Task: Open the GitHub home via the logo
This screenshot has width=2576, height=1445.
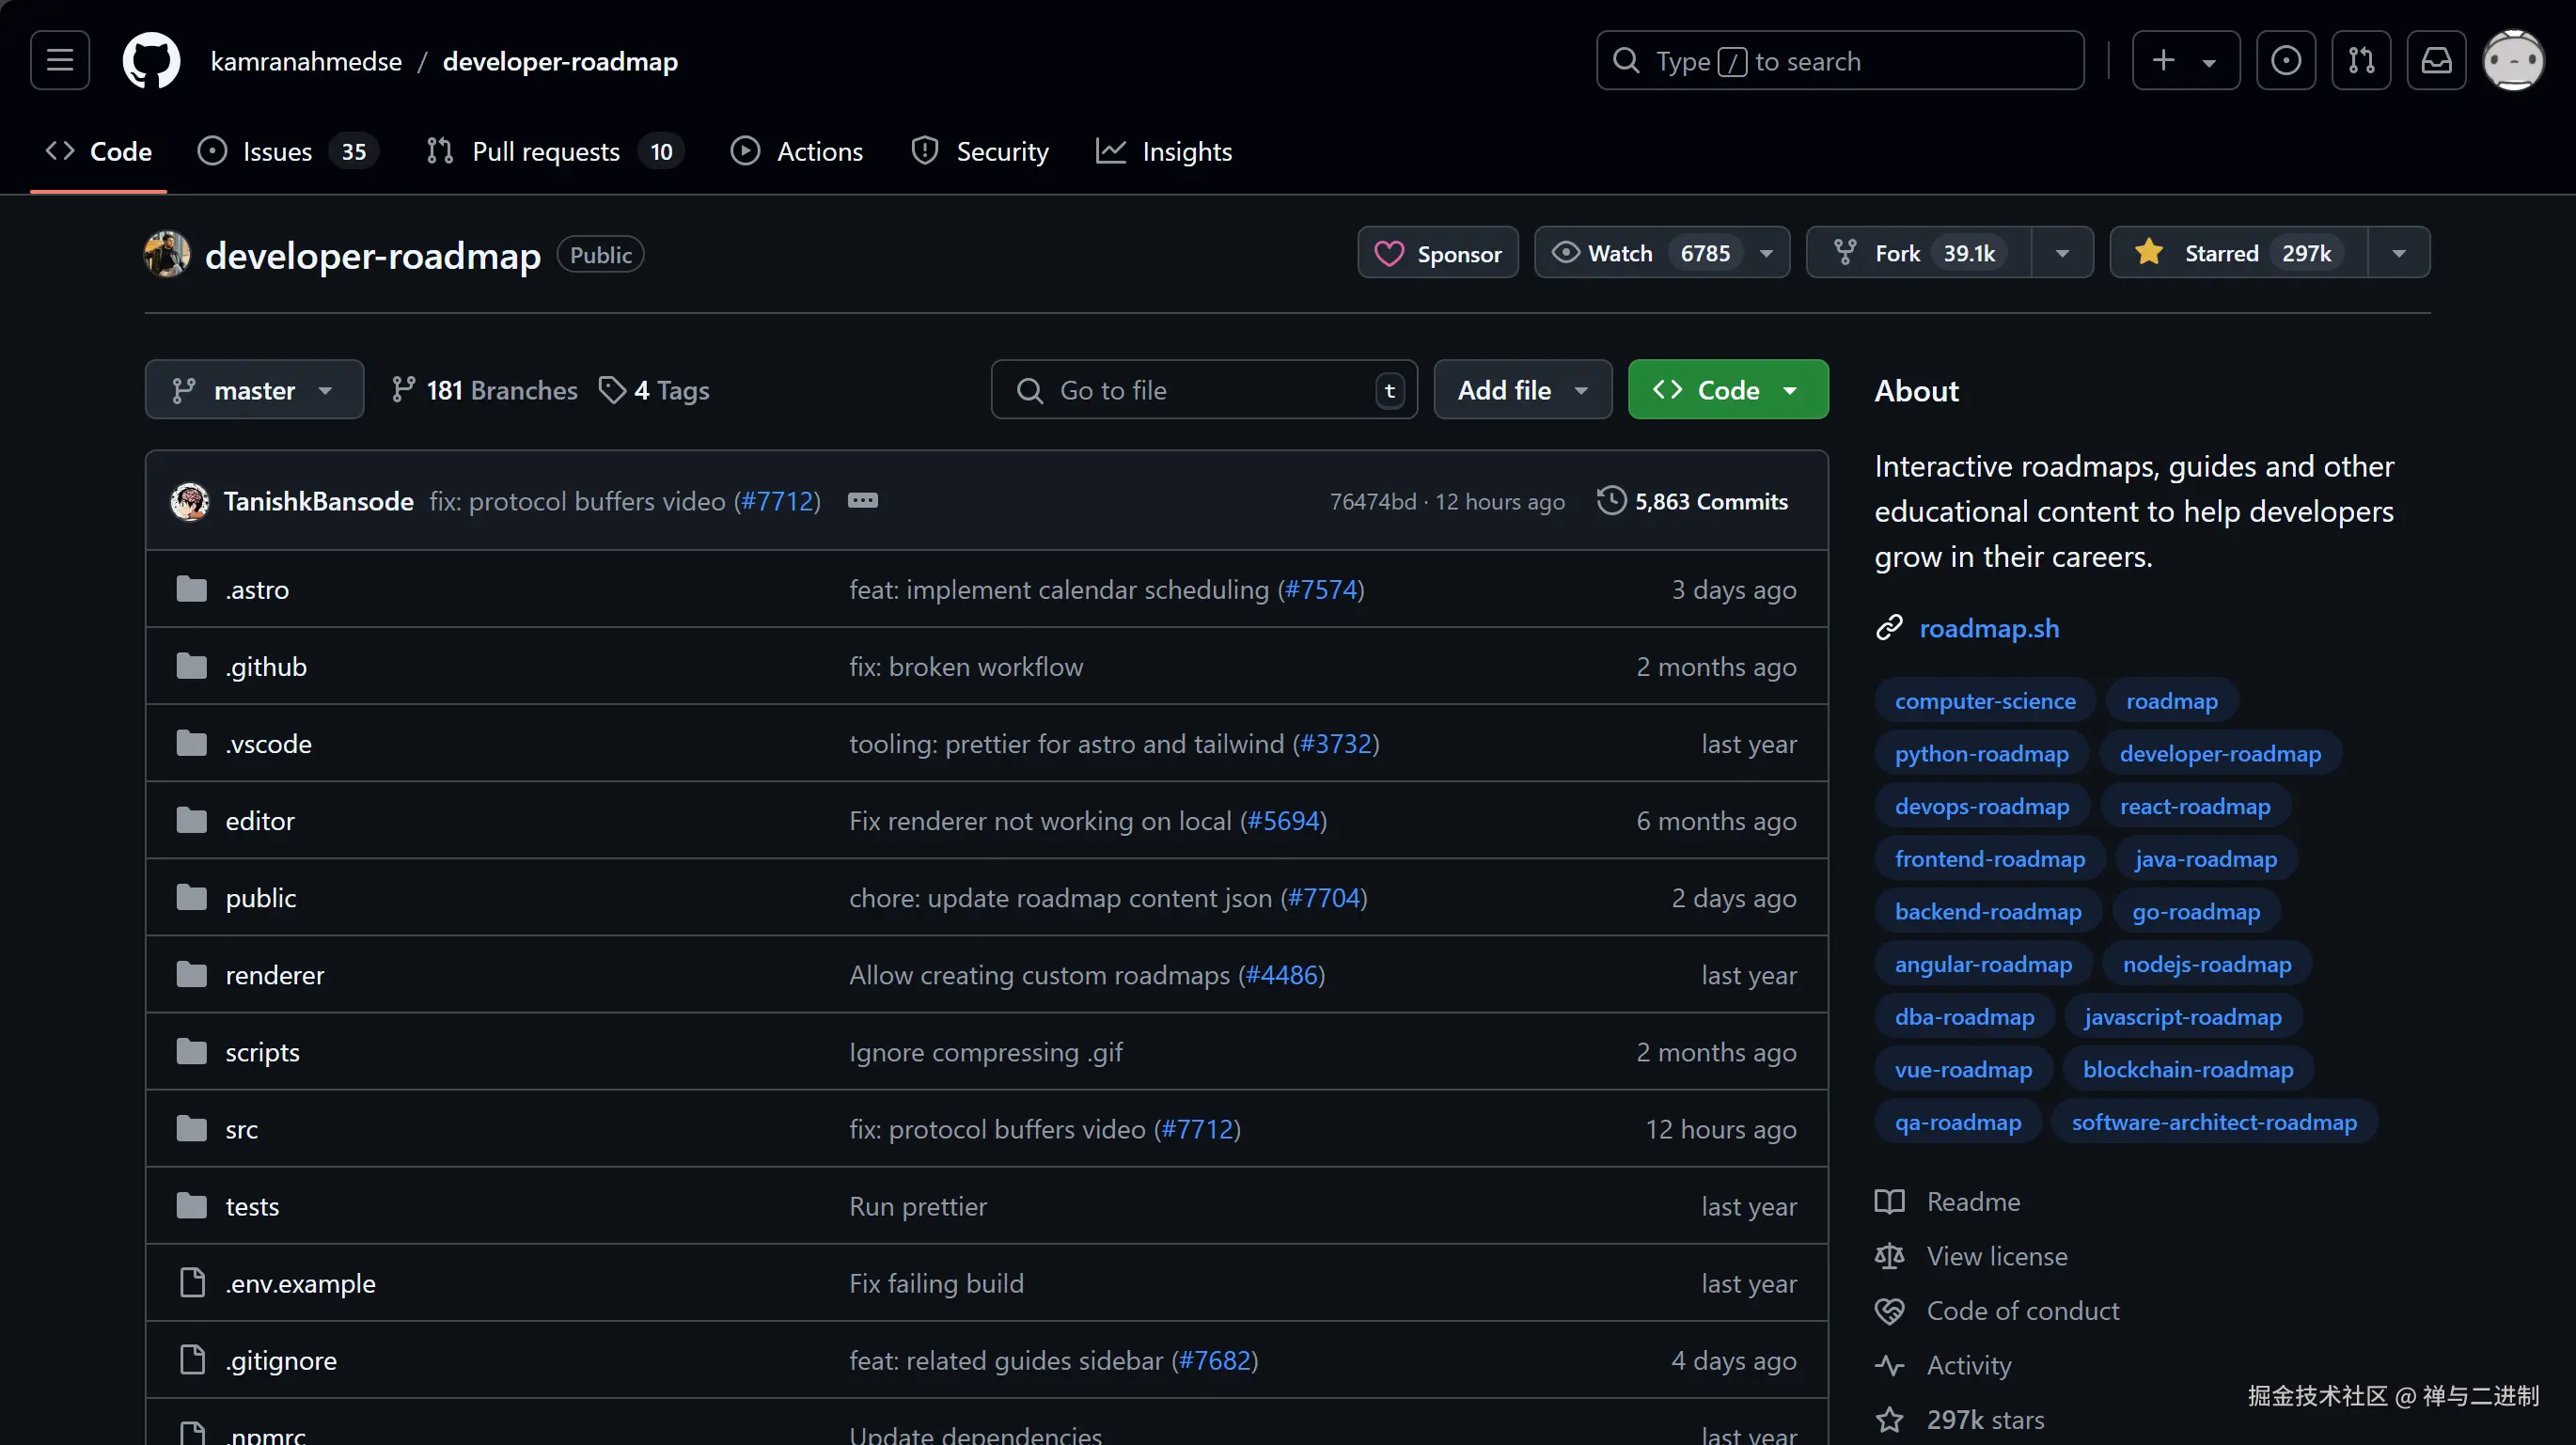Action: [151, 60]
